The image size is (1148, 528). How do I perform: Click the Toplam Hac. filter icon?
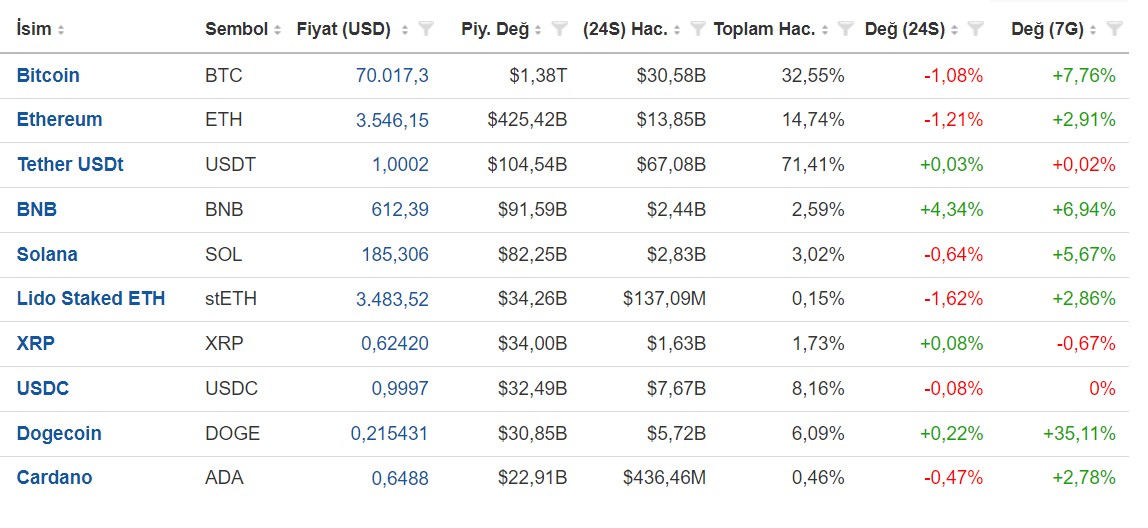point(845,30)
